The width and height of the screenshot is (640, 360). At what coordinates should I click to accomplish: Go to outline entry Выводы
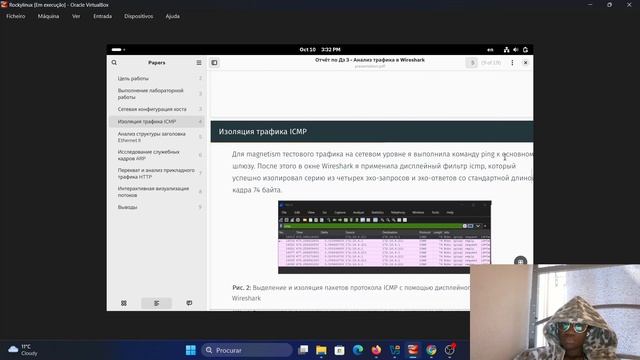tap(157, 207)
